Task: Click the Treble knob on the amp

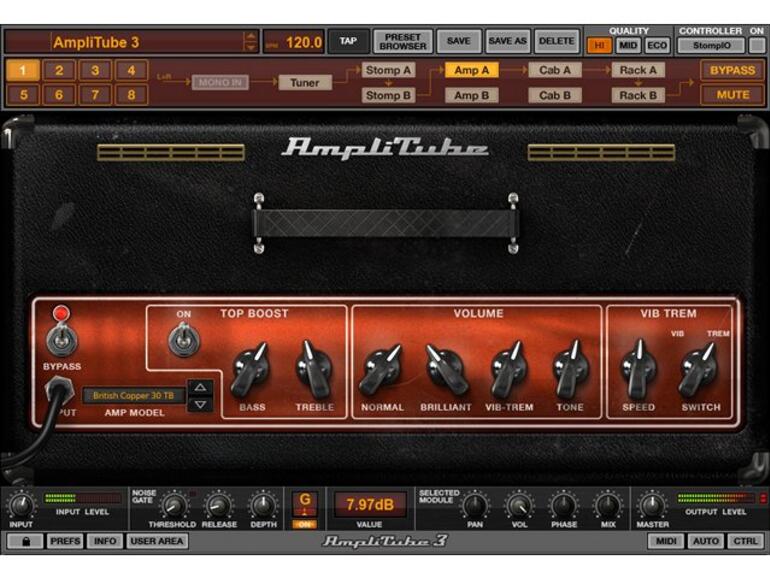Action: pos(313,369)
